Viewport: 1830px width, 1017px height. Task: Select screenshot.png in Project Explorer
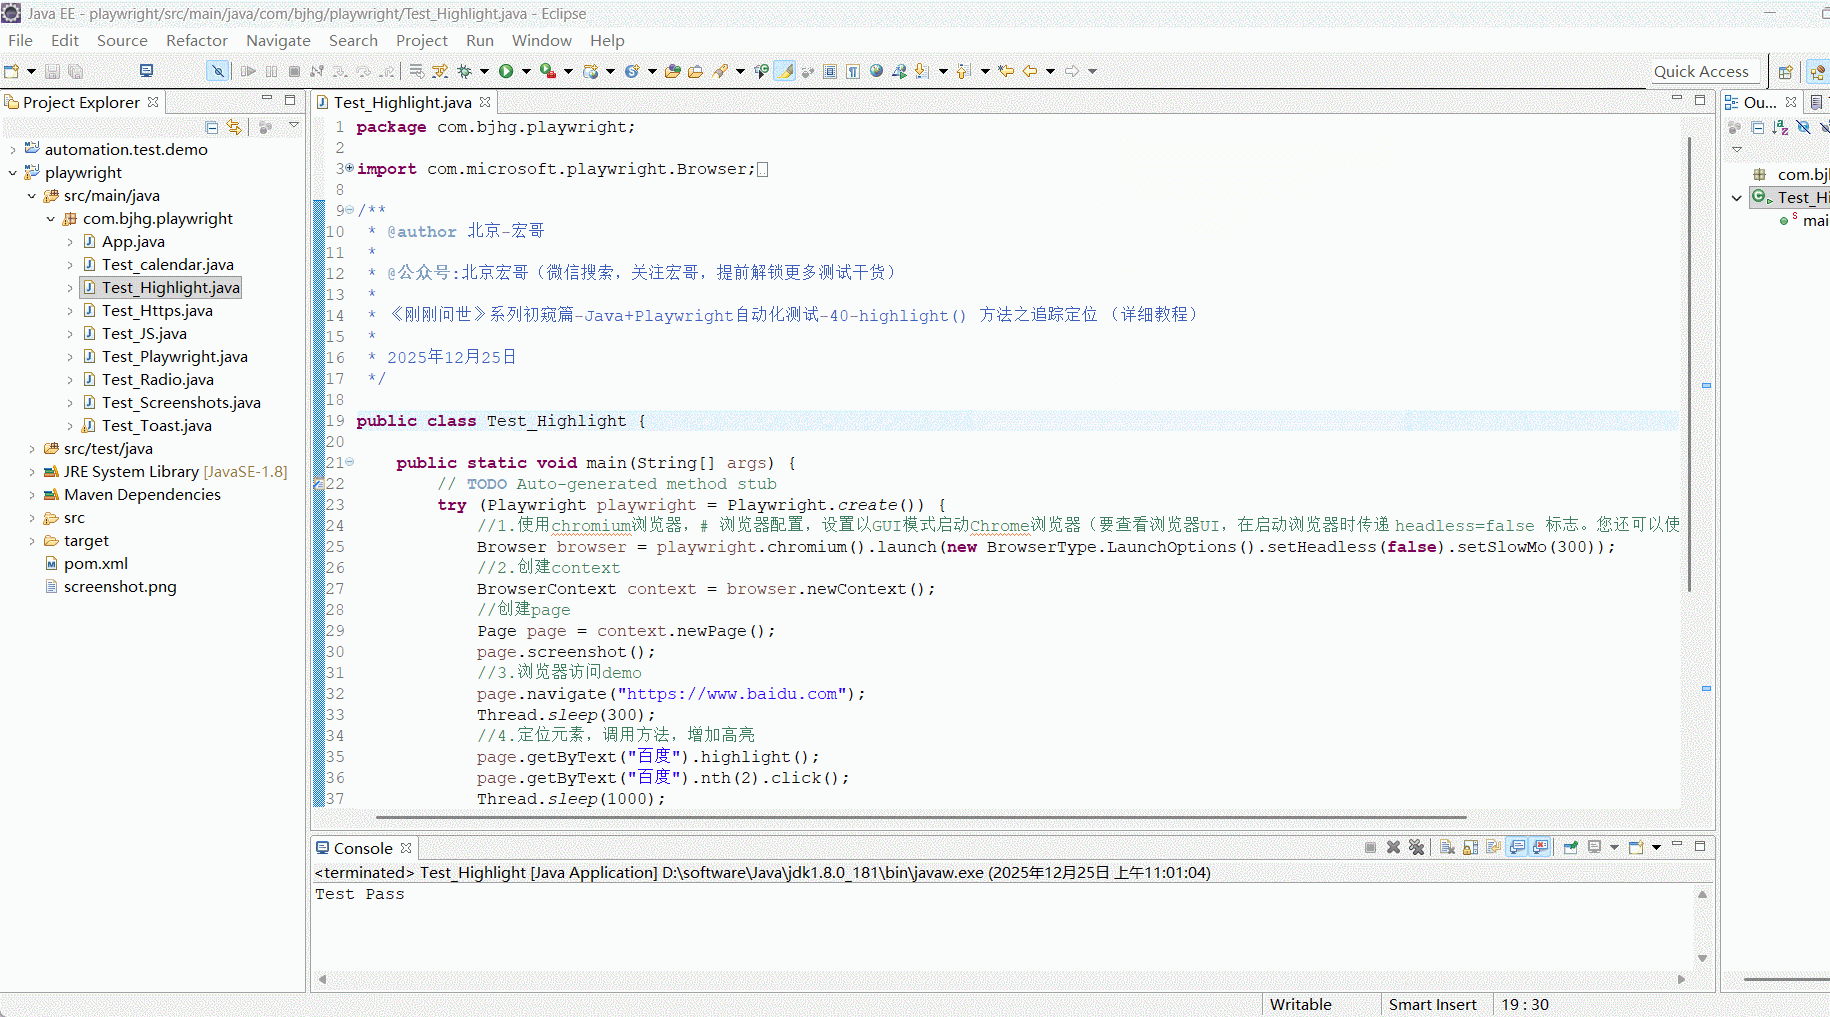[120, 587]
